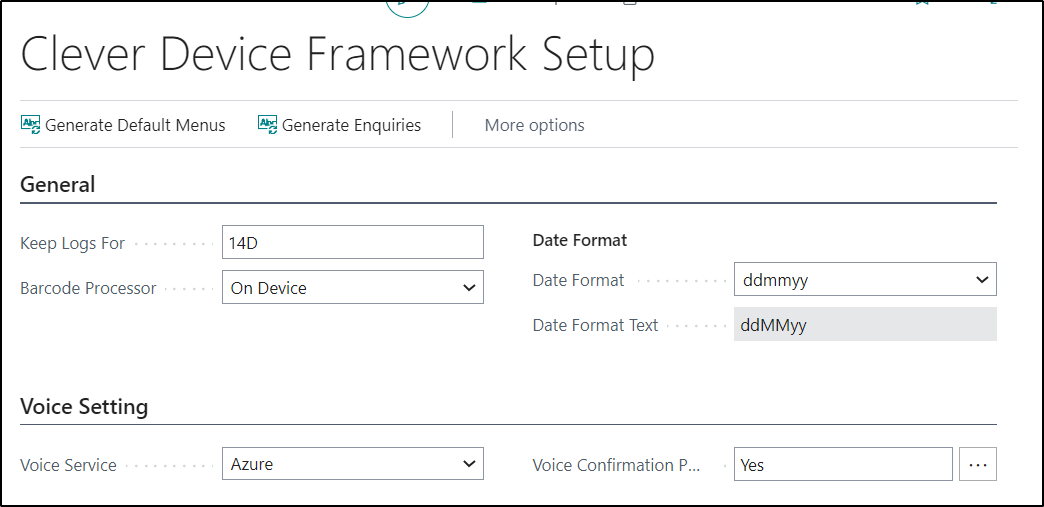Show More options in action bar
Image resolution: width=1044 pixels, height=507 pixels.
point(534,125)
